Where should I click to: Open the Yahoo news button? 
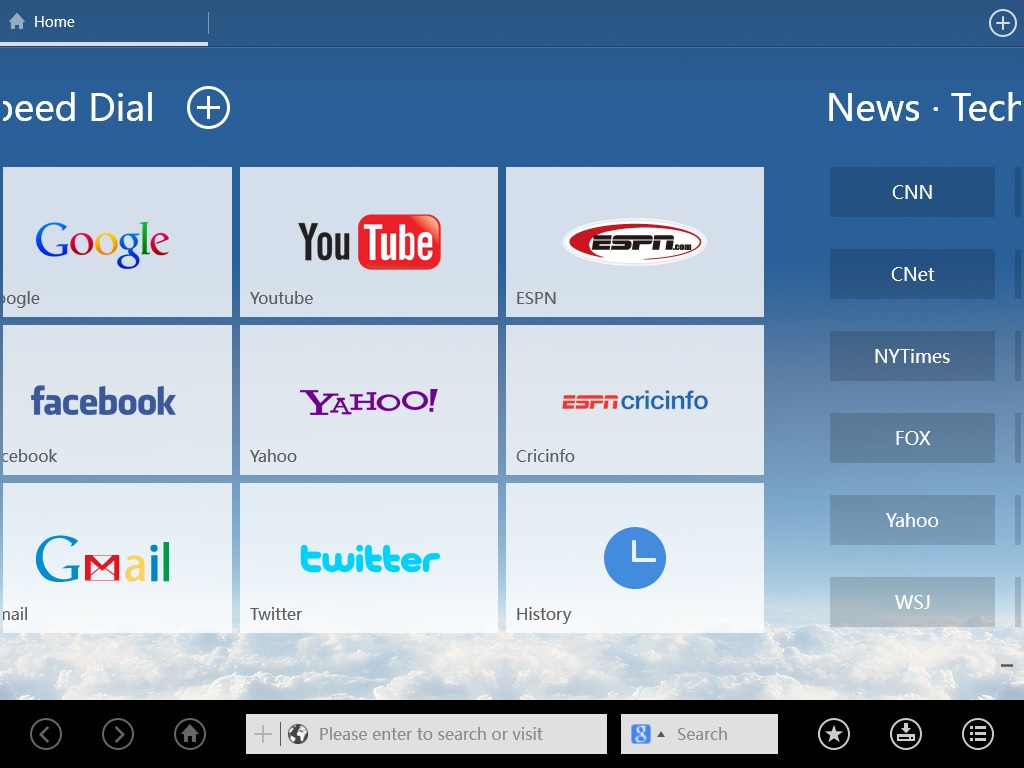pos(912,520)
